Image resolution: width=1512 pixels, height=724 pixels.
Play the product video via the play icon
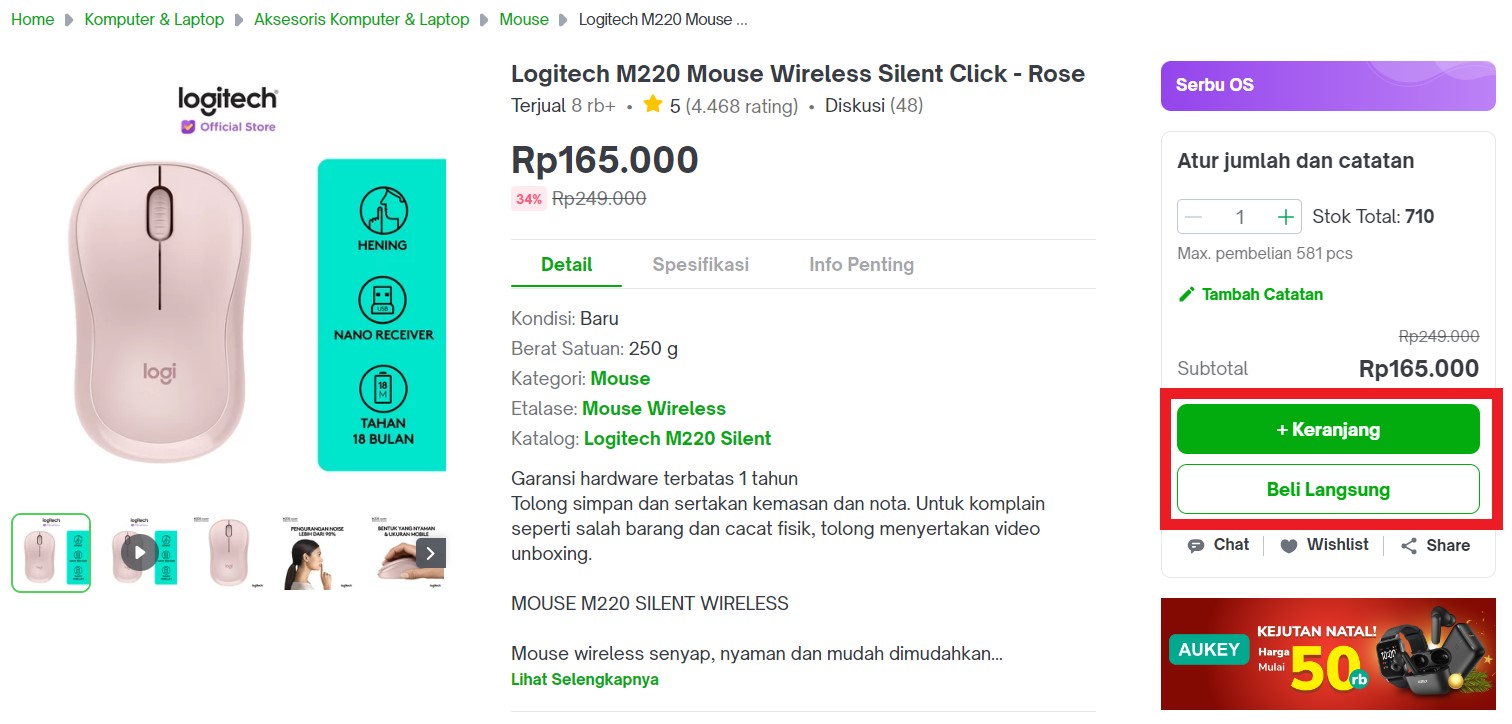click(139, 552)
